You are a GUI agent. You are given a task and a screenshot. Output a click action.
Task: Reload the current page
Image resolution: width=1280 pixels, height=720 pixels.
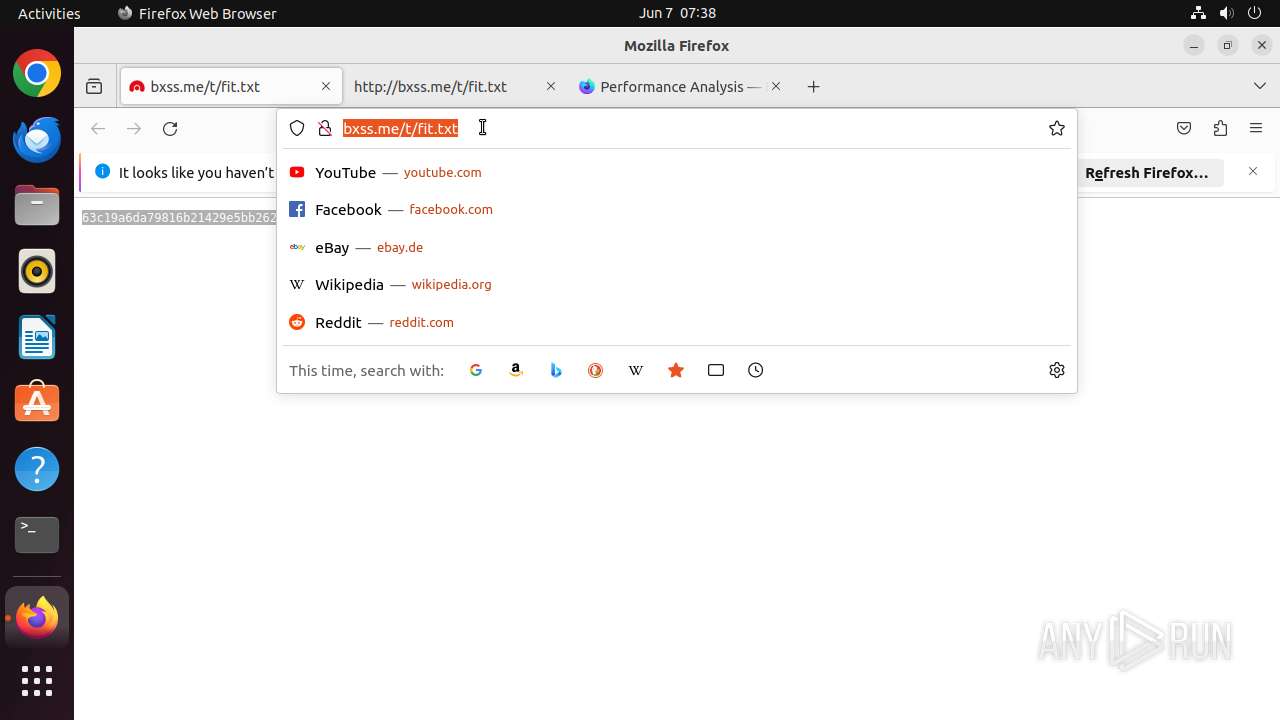tap(170, 129)
